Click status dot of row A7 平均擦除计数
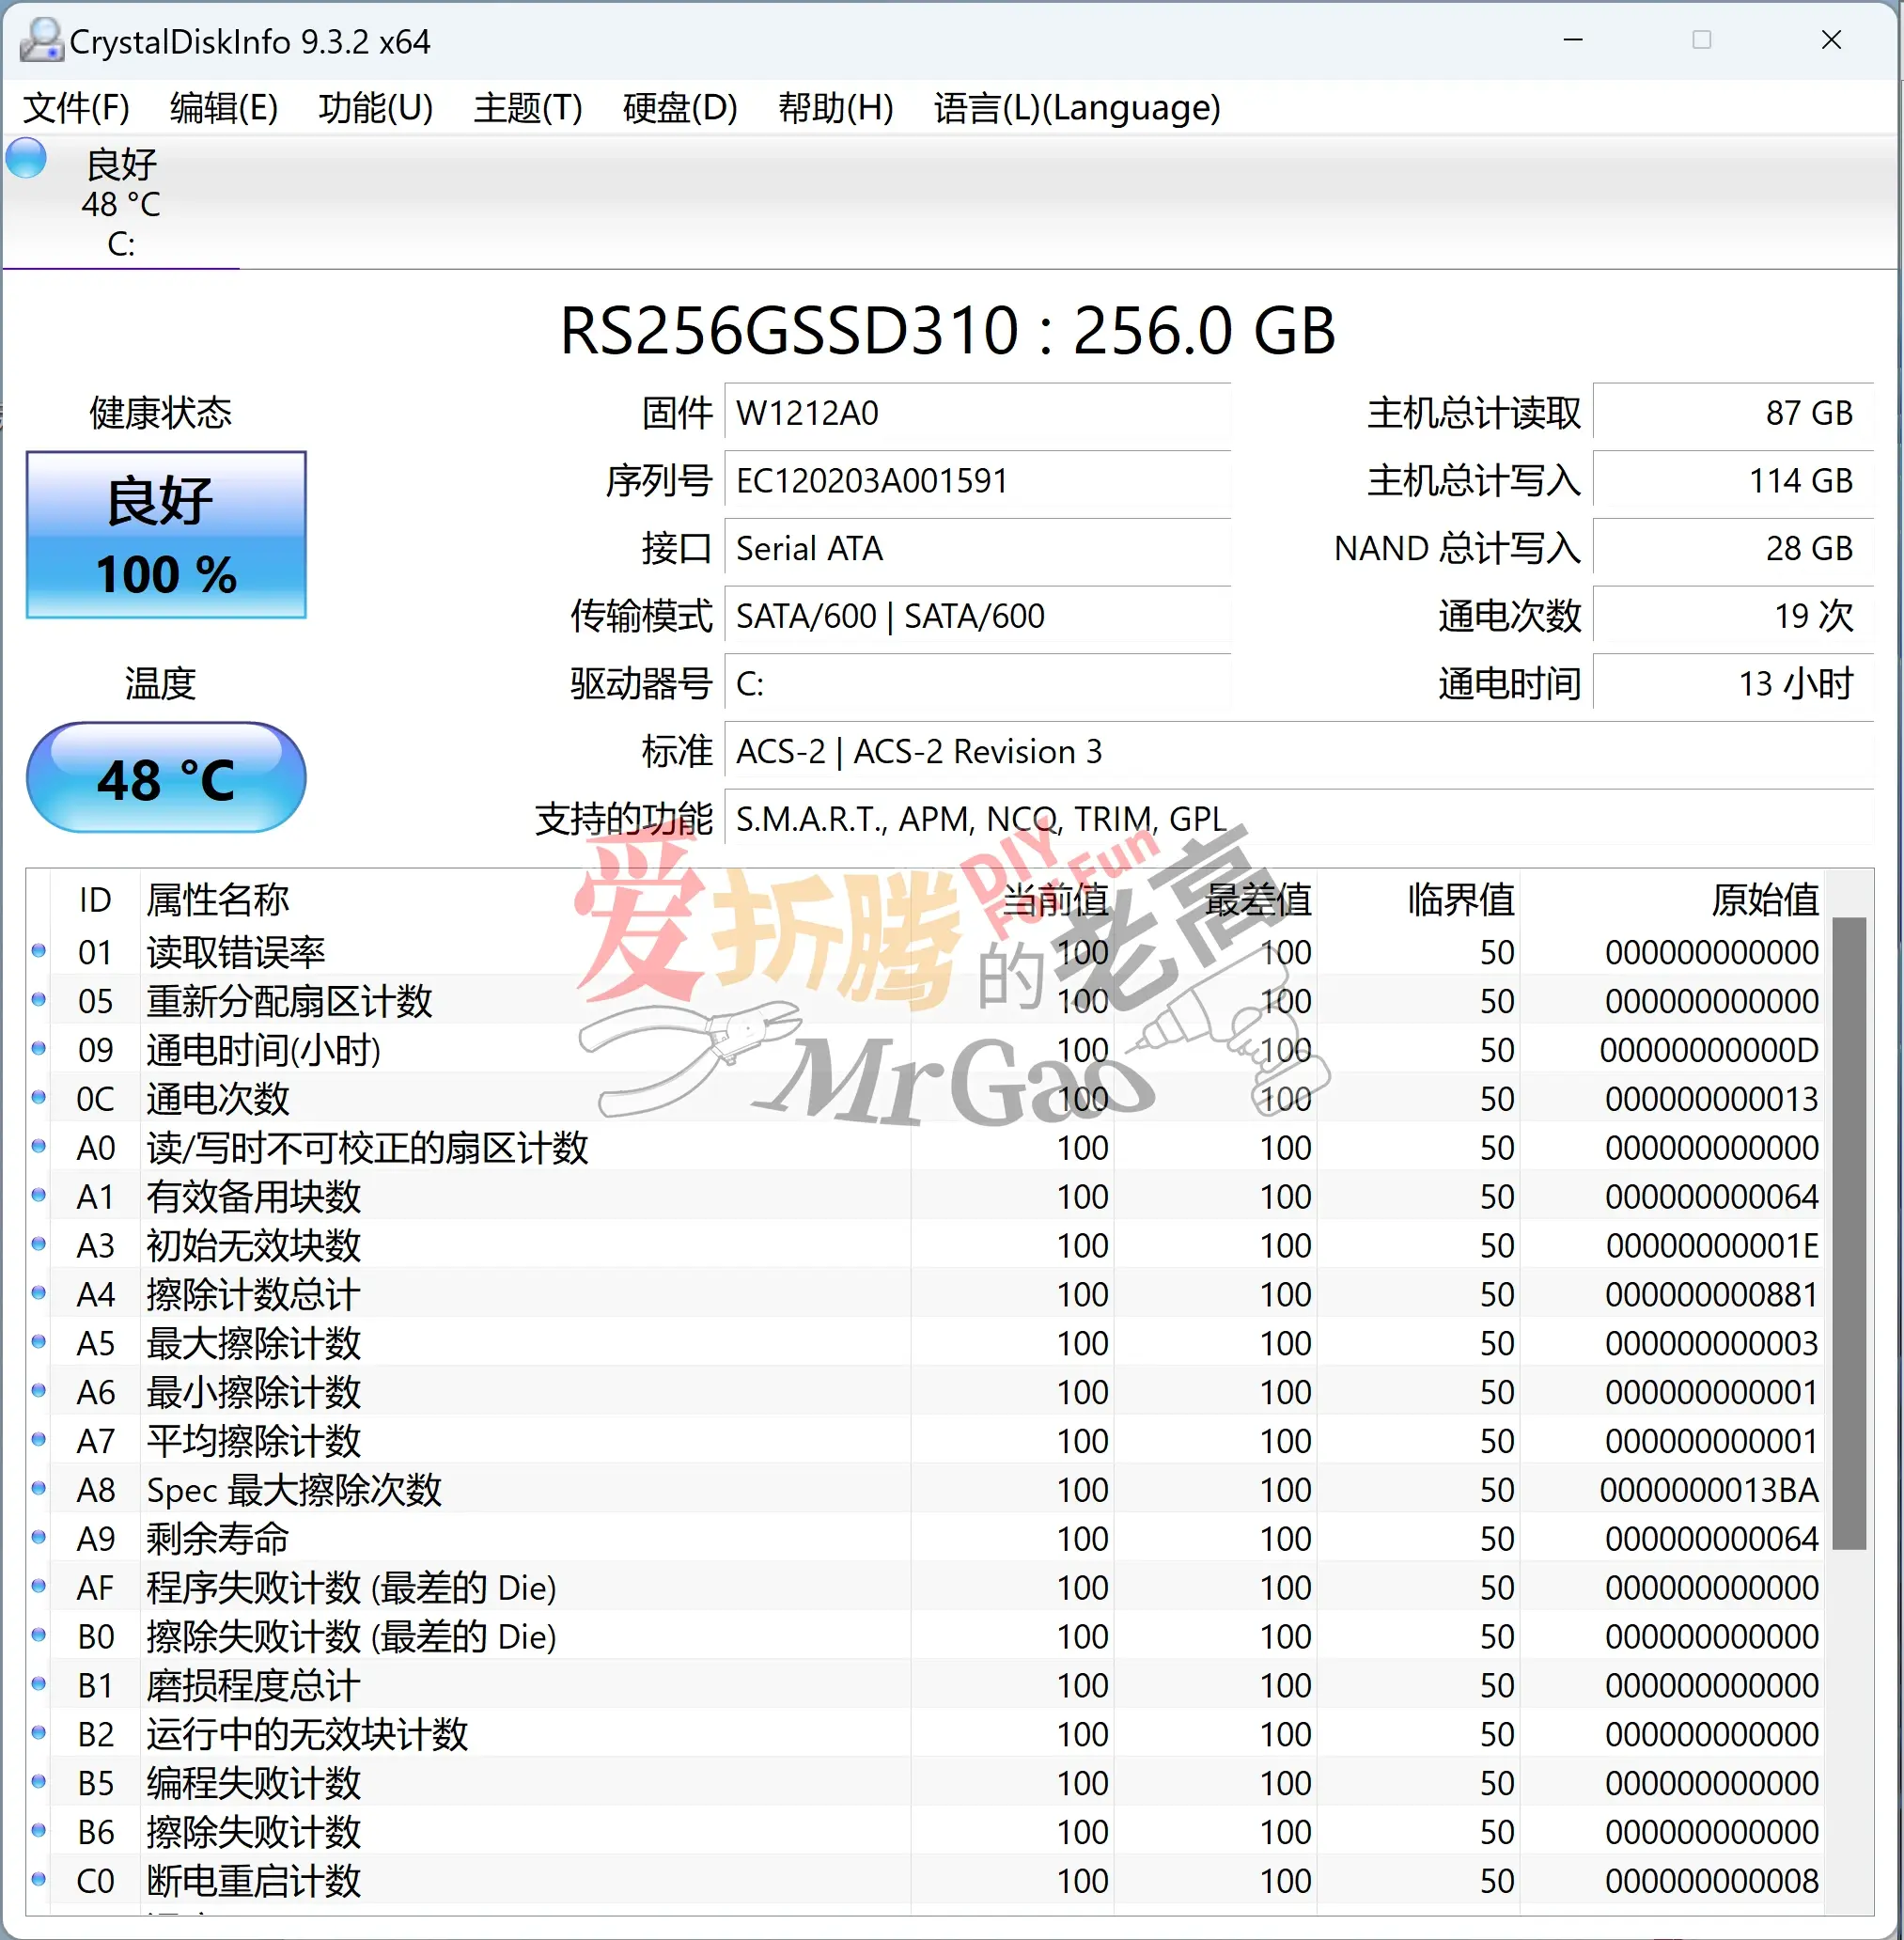 click(39, 1440)
